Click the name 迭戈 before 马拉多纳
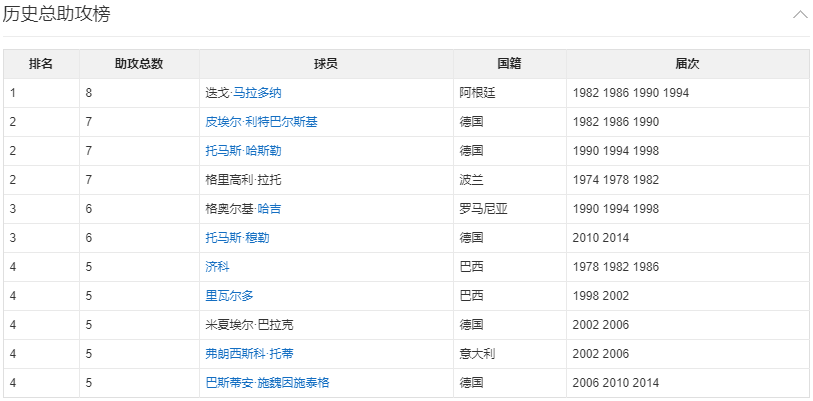Image resolution: width=813 pixels, height=401 pixels. click(217, 93)
